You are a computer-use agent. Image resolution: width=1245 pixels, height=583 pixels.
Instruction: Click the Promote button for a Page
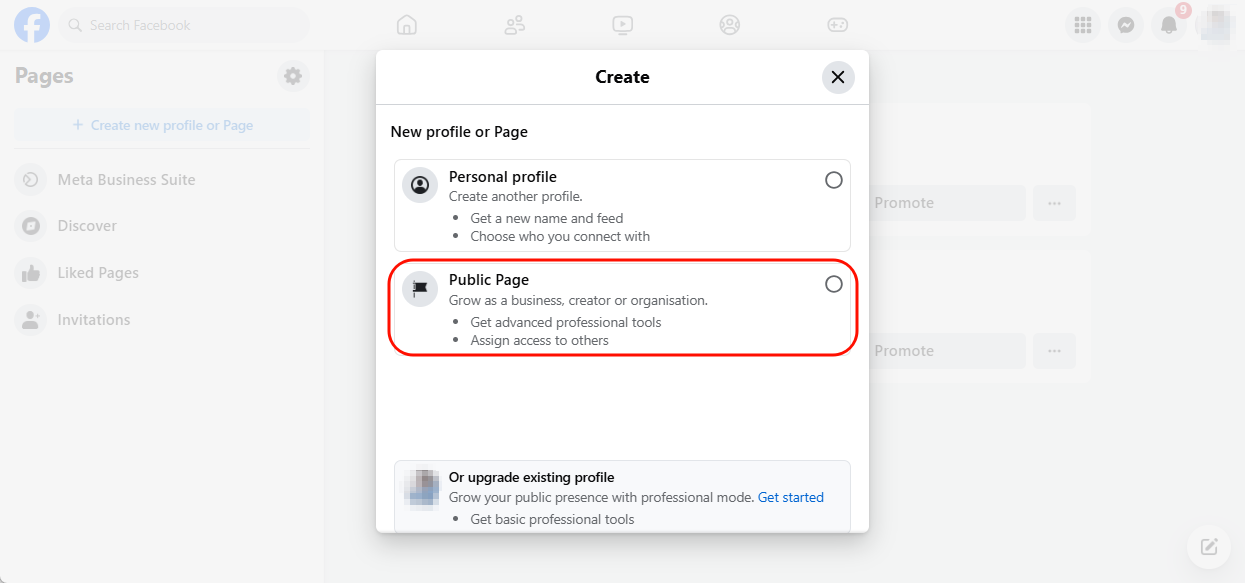[946, 203]
